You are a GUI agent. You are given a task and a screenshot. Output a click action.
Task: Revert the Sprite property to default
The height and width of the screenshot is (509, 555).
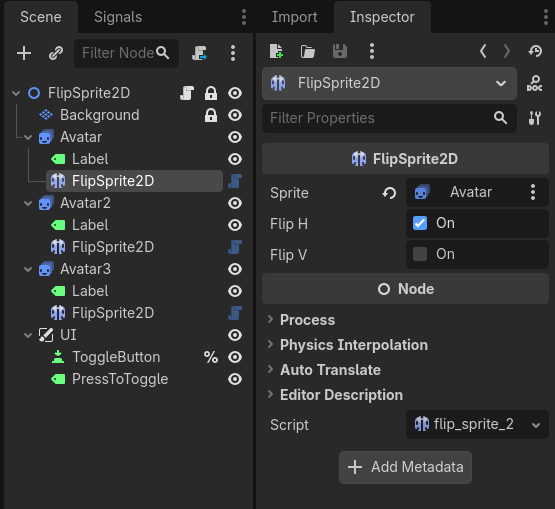pyautogui.click(x=389, y=193)
